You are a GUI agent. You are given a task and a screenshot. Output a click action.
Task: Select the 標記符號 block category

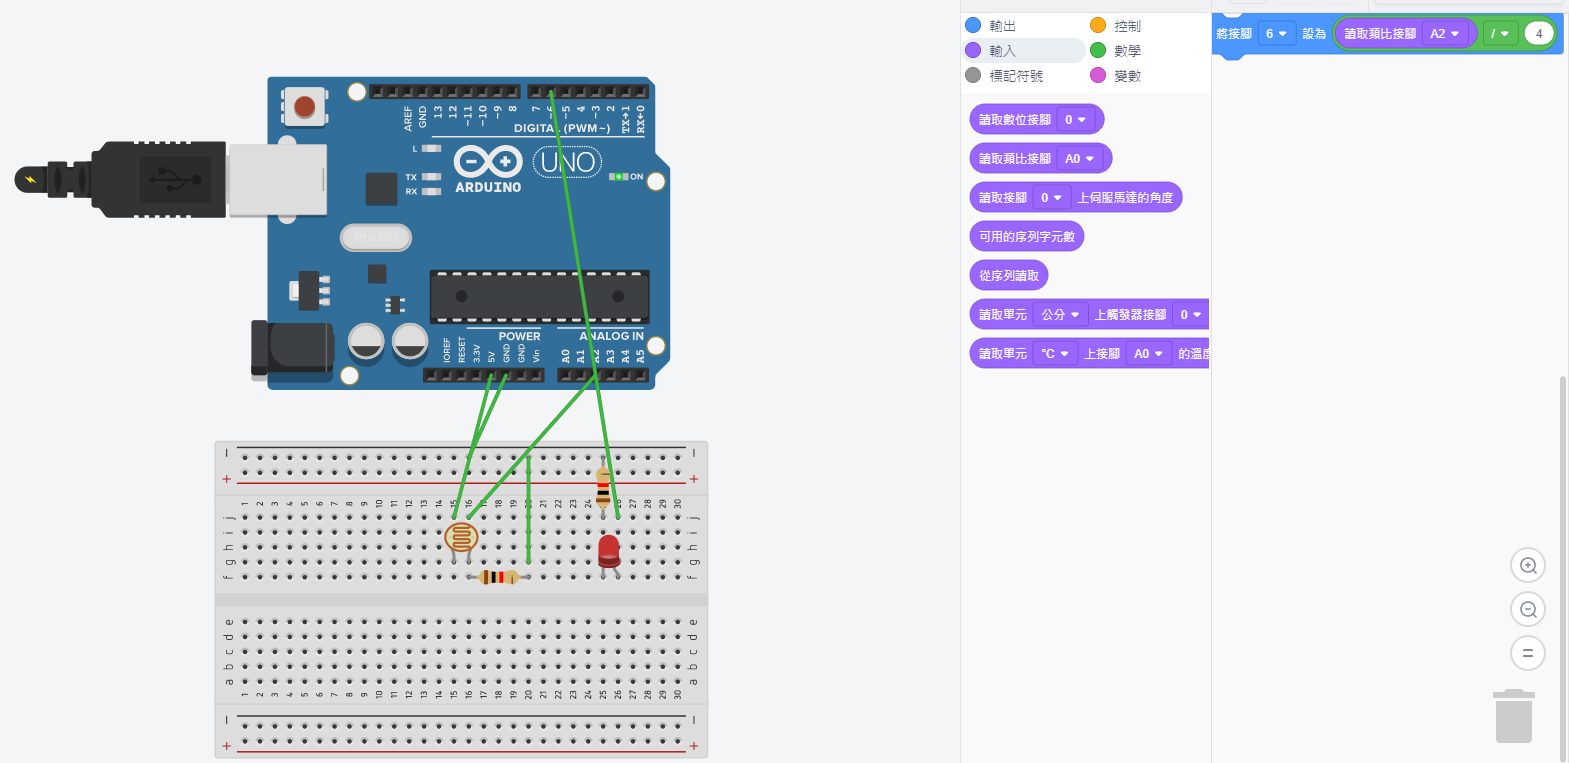[1014, 76]
